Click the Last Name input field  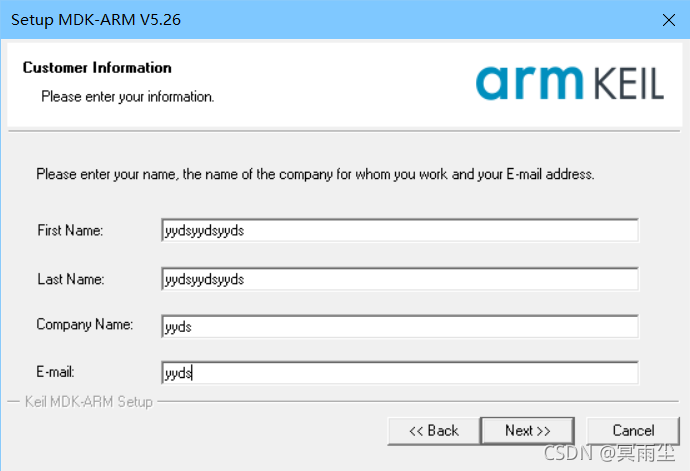point(400,279)
